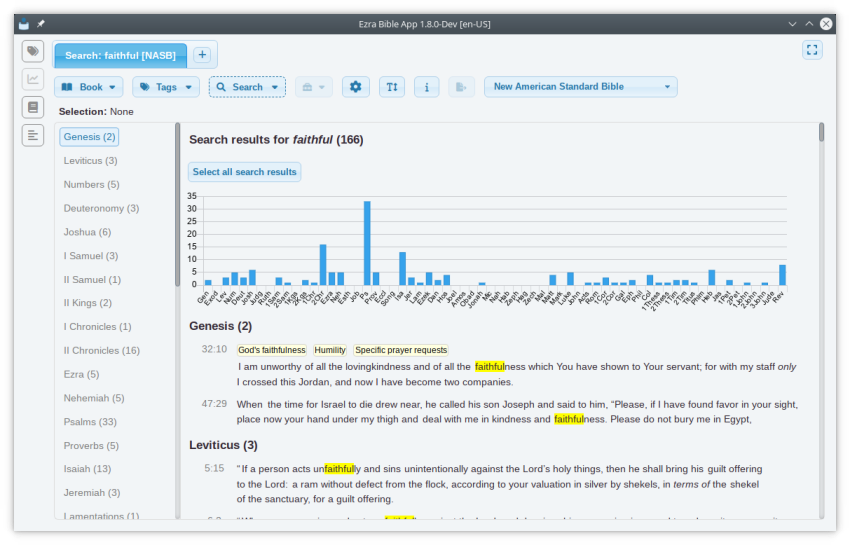Select Jeremiah (3) in book list
Viewport: 850px width, 545px height.
tap(92, 492)
